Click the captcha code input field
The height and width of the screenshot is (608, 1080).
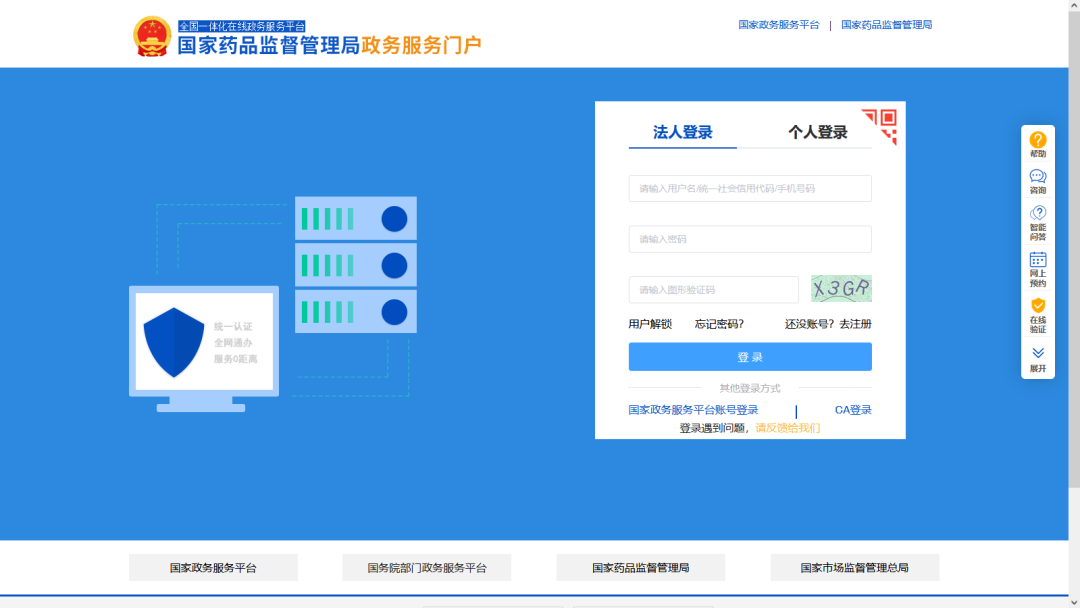click(713, 290)
